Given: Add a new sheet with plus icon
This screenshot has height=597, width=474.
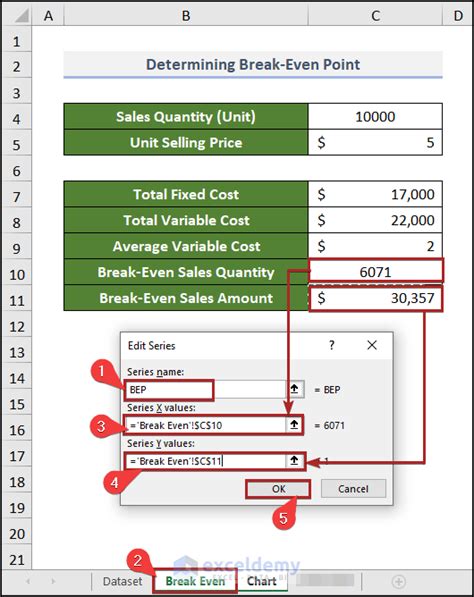Looking at the screenshot, I should 399,581.
